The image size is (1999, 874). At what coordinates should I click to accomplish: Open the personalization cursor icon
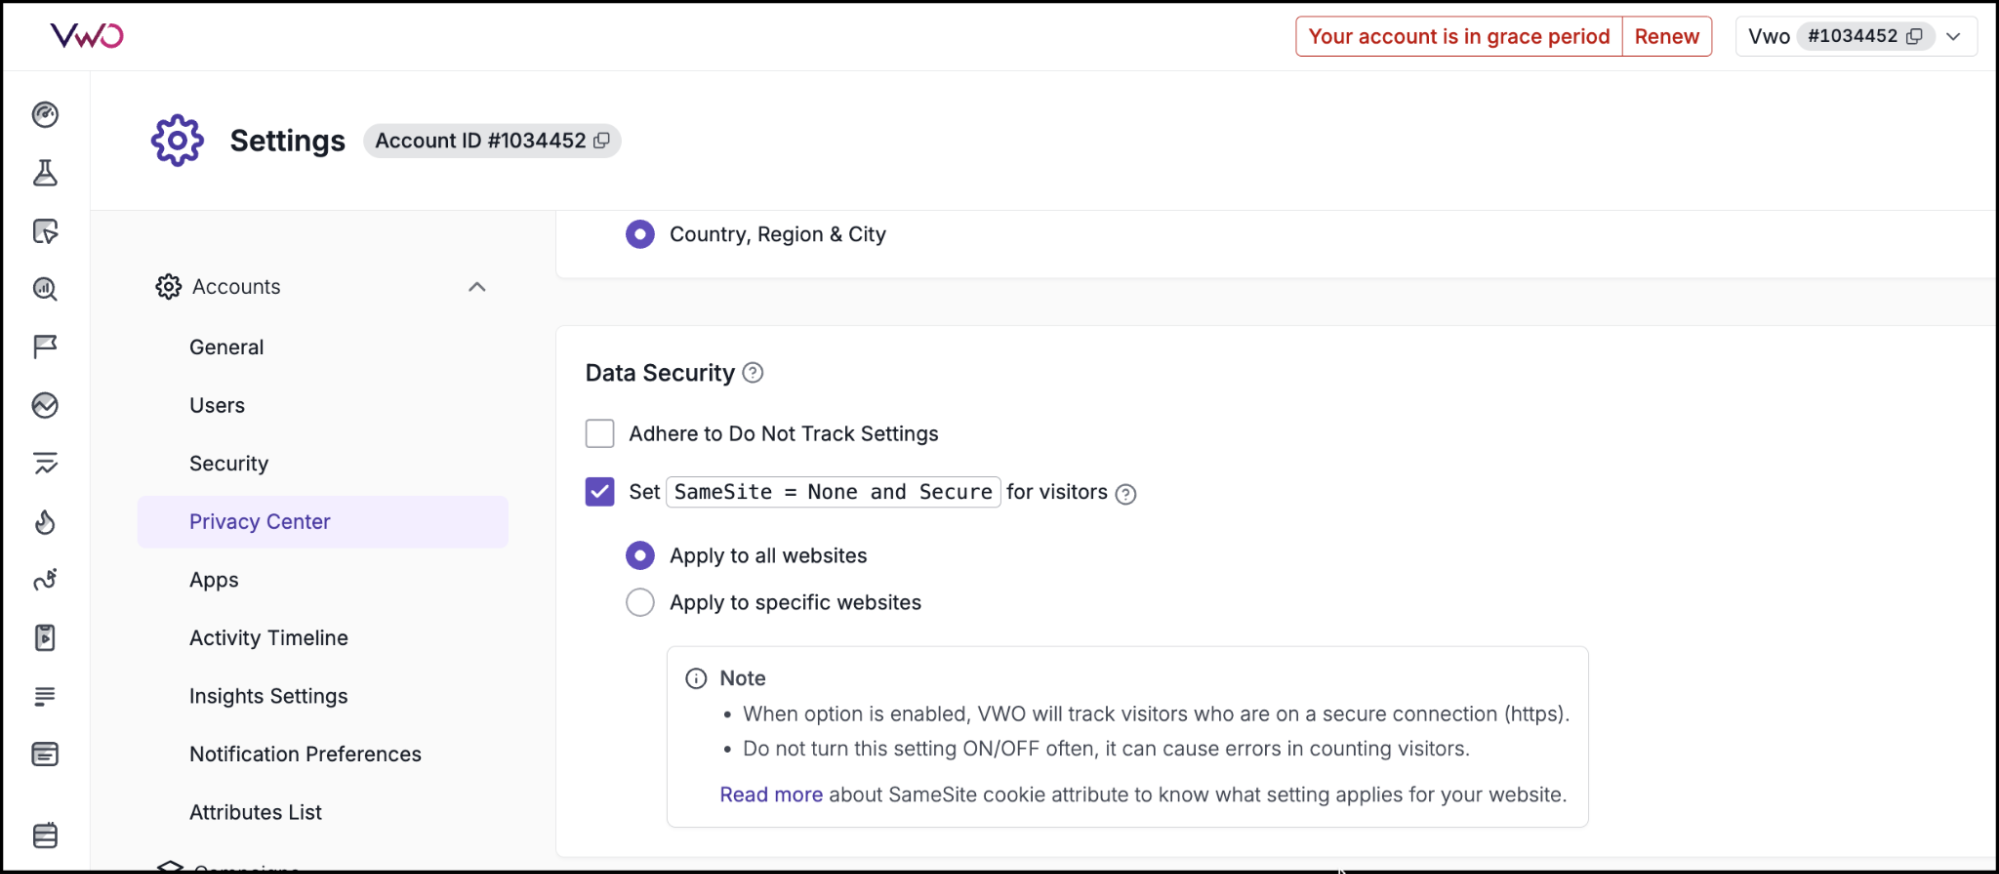coord(45,231)
